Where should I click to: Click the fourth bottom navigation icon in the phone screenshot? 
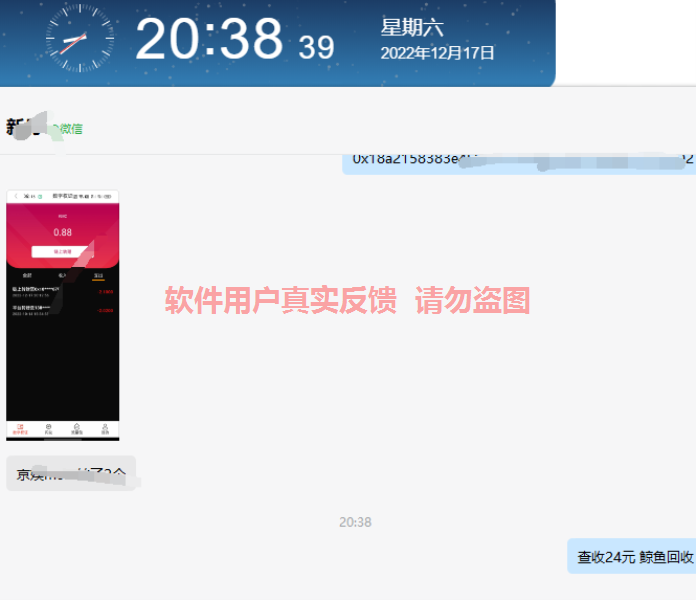(105, 429)
